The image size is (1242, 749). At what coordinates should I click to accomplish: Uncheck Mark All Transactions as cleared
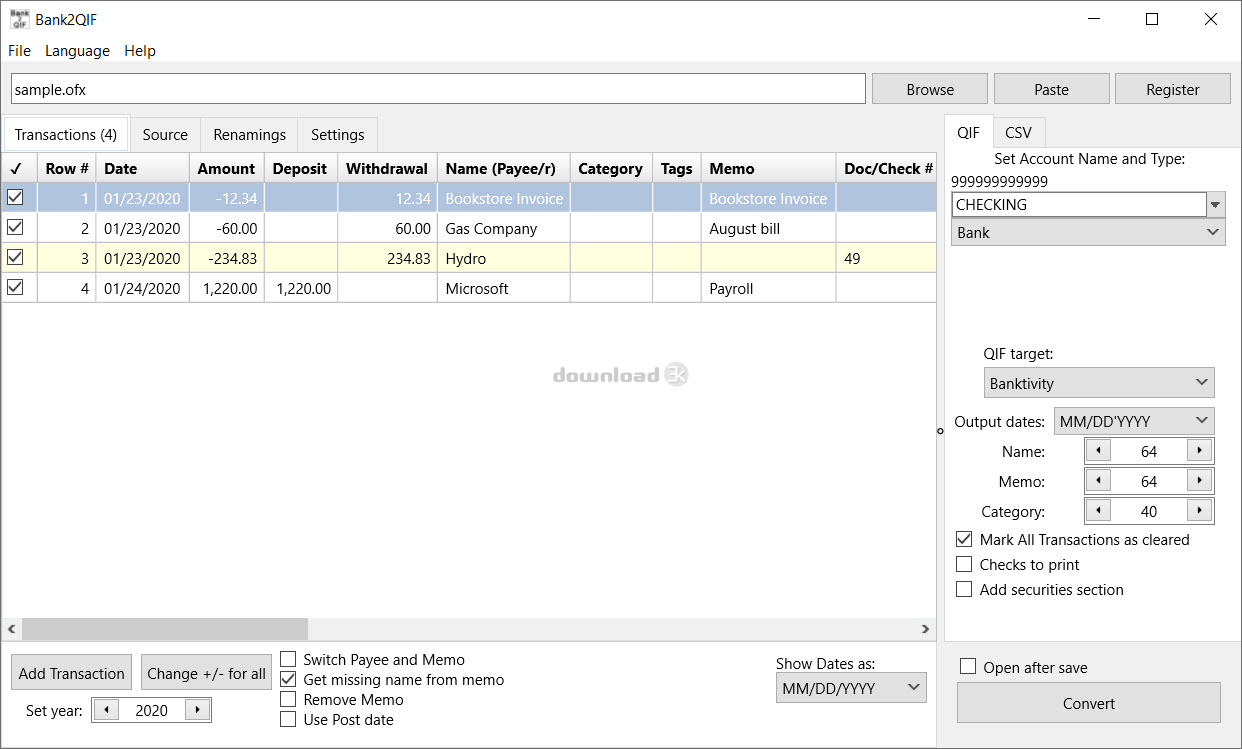[964, 539]
